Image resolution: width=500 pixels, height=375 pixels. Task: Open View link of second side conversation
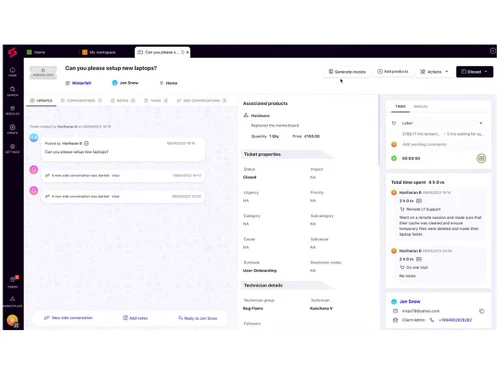click(x=115, y=196)
